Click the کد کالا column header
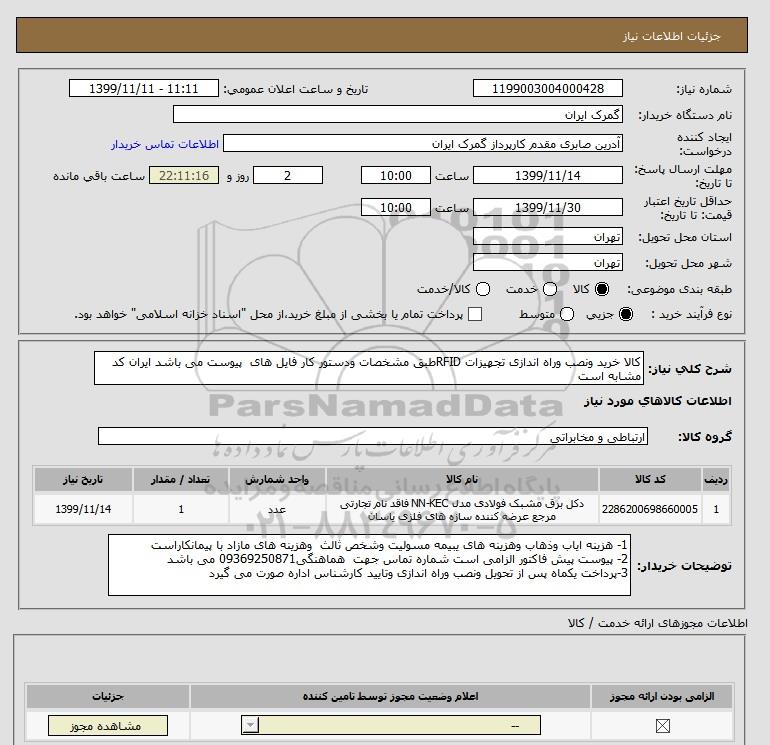The image size is (770, 745). (x=650, y=479)
